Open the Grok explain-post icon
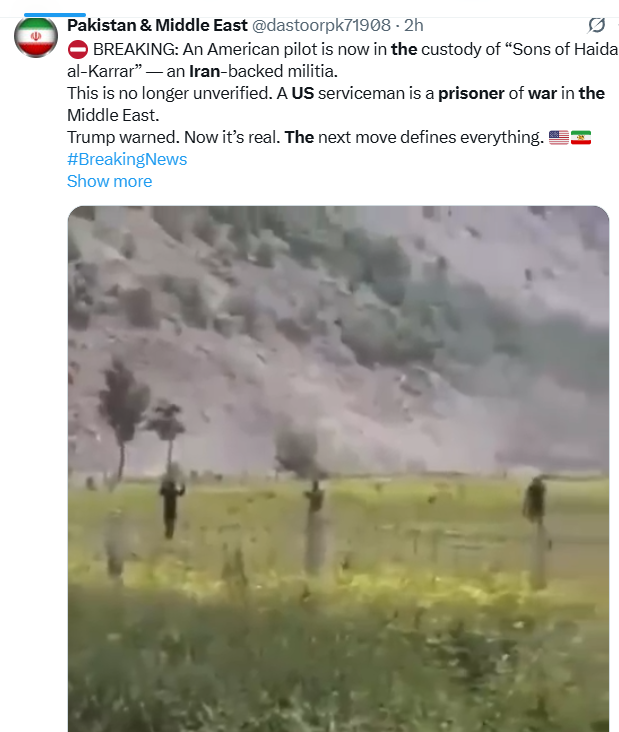619x732 pixels. point(597,25)
